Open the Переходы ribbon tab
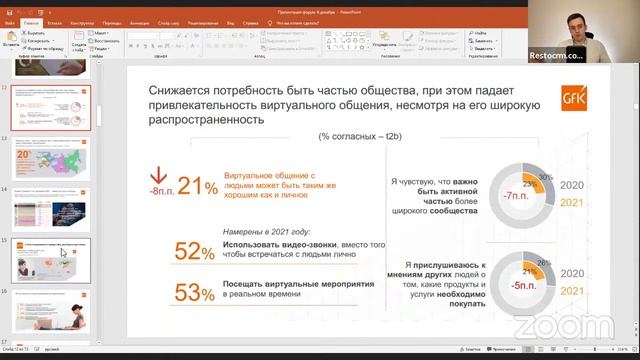The height and width of the screenshot is (360, 640). pos(112,23)
